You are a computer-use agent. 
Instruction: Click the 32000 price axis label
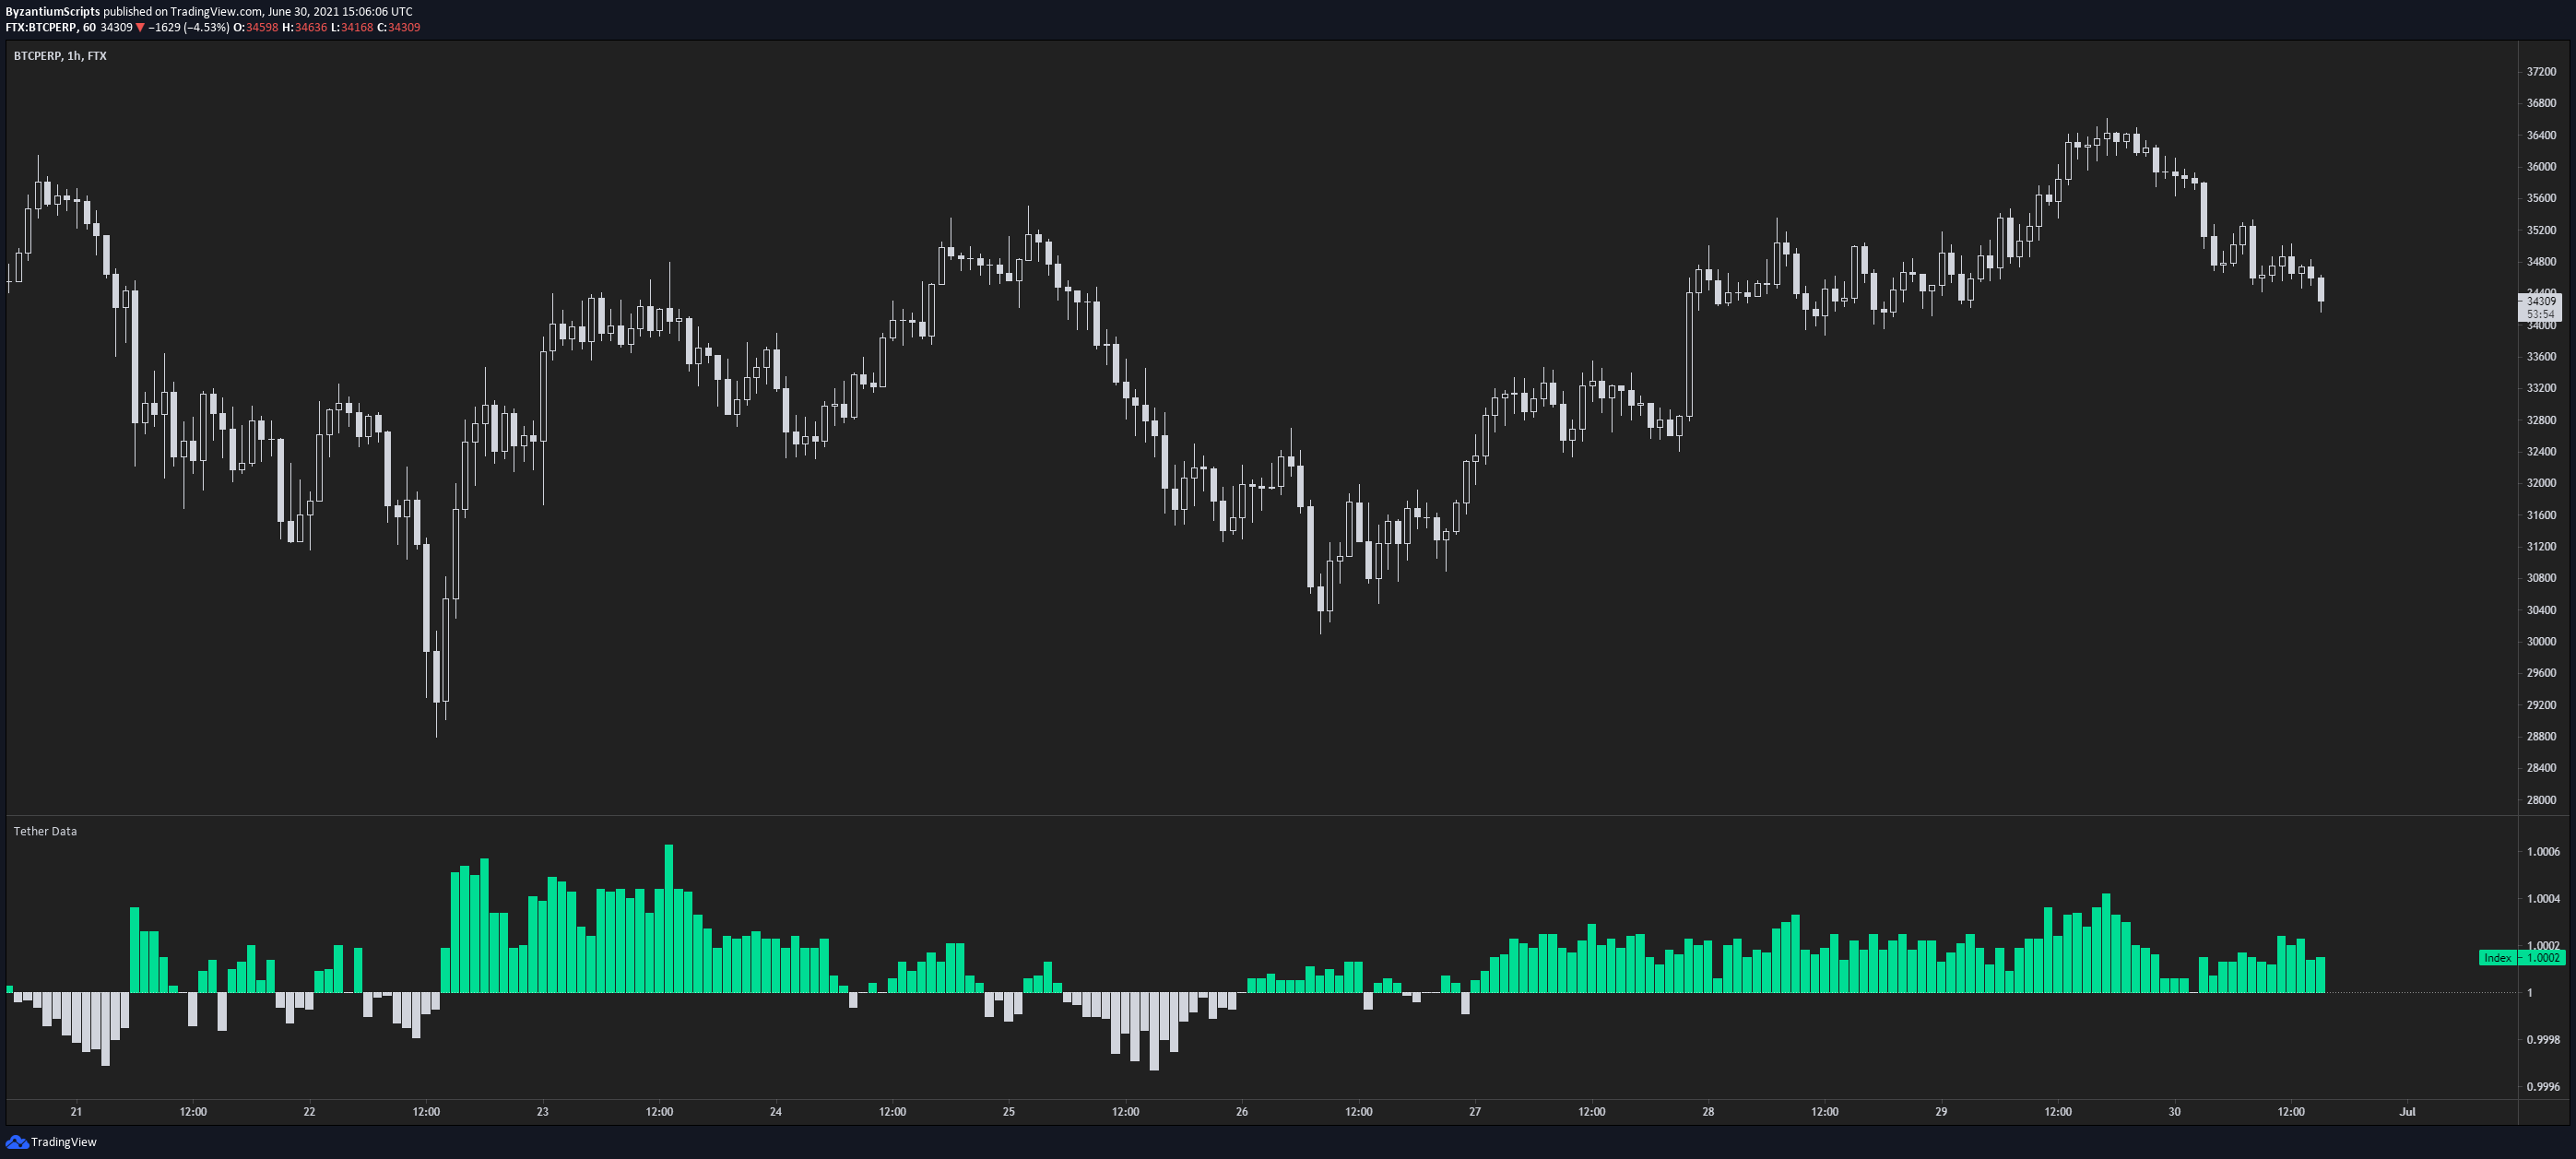pyautogui.click(x=2541, y=483)
